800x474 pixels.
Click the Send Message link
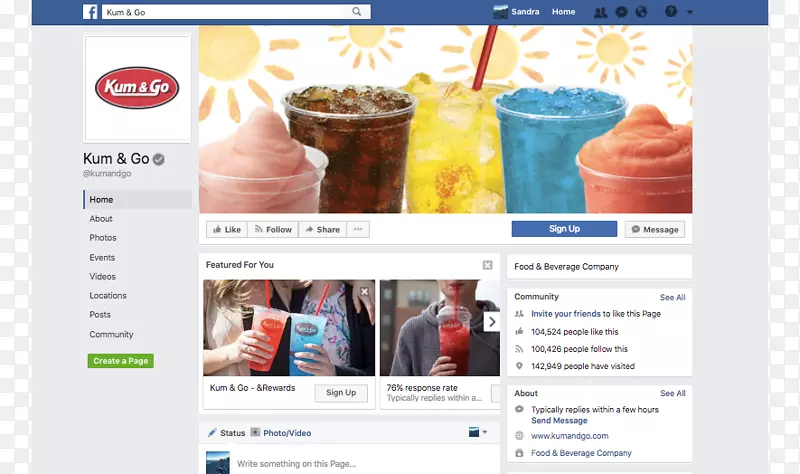pyautogui.click(x=559, y=420)
